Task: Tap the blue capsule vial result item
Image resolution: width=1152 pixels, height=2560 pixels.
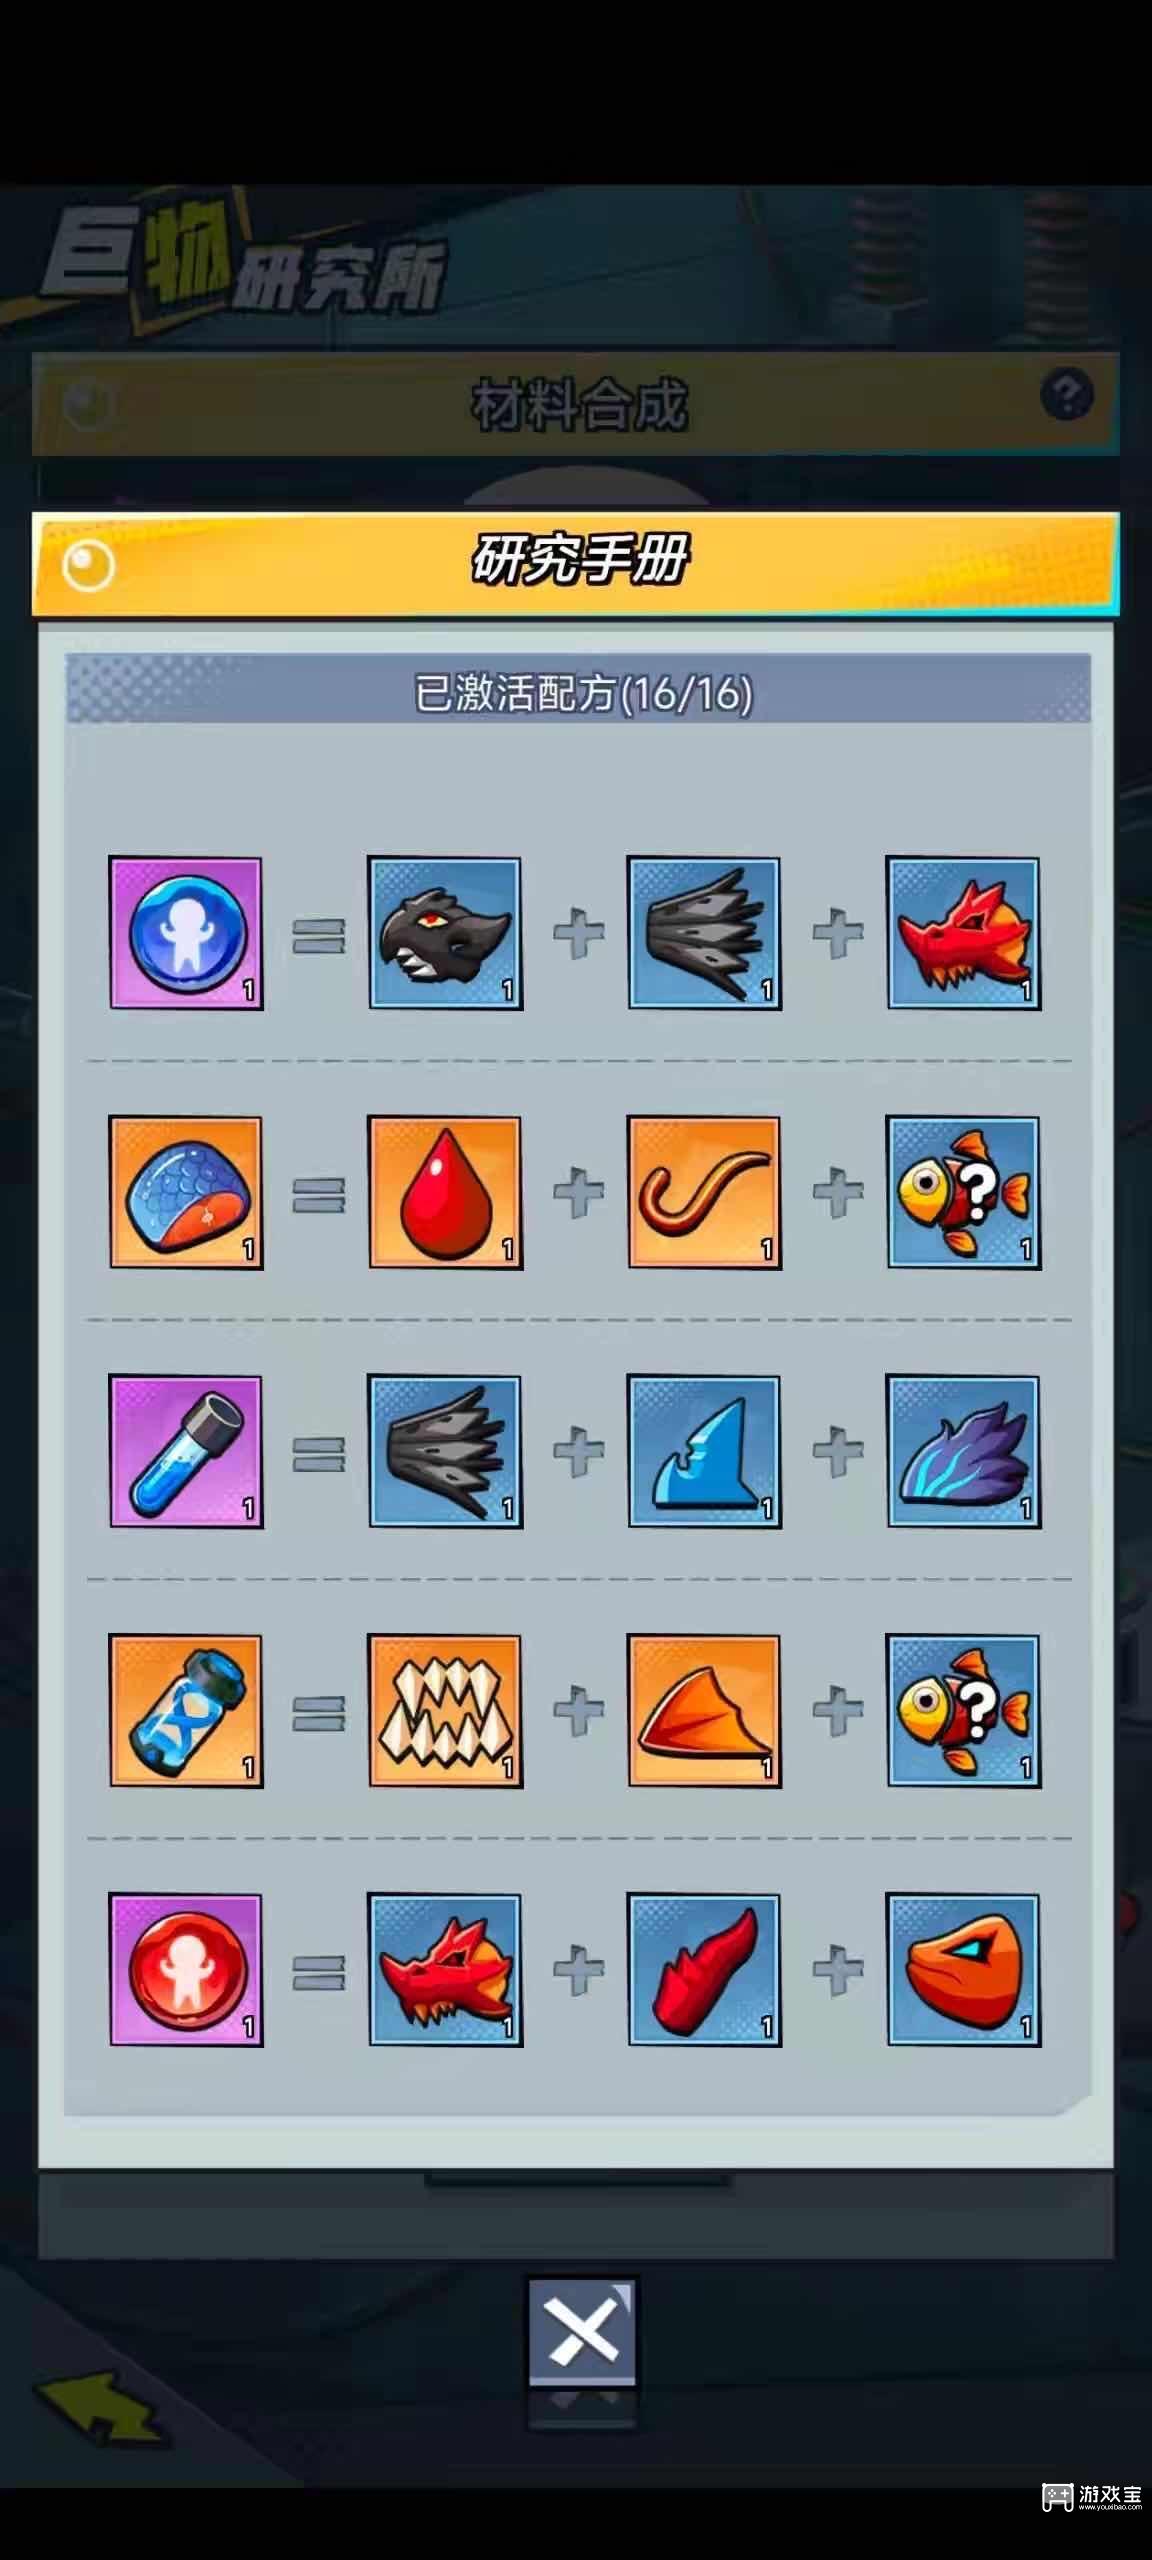Action: coord(186,1710)
